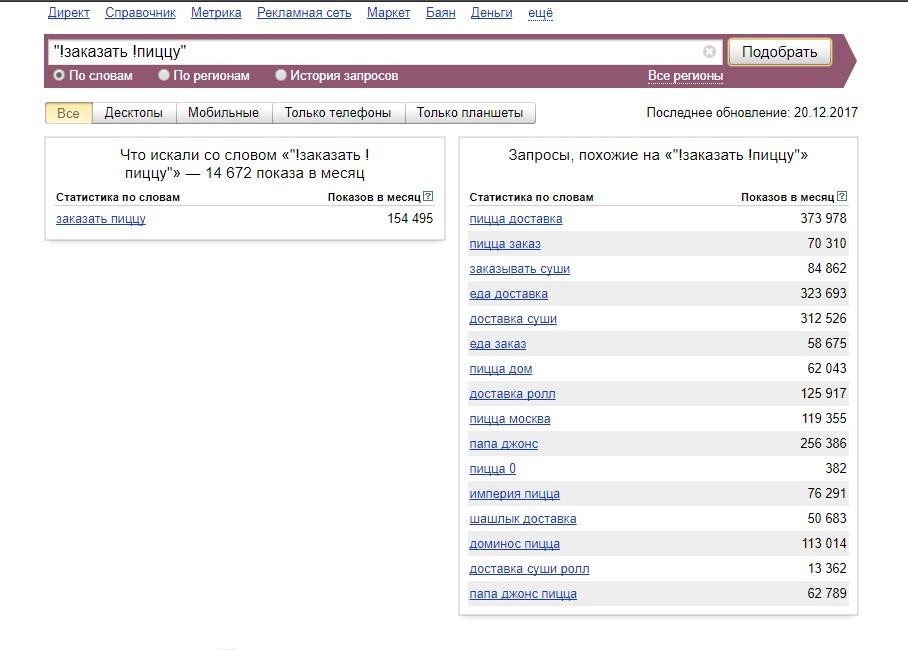This screenshot has height=650, width=908.
Task: Click the 'Что искали со словом' panel heading
Action: pos(244,164)
